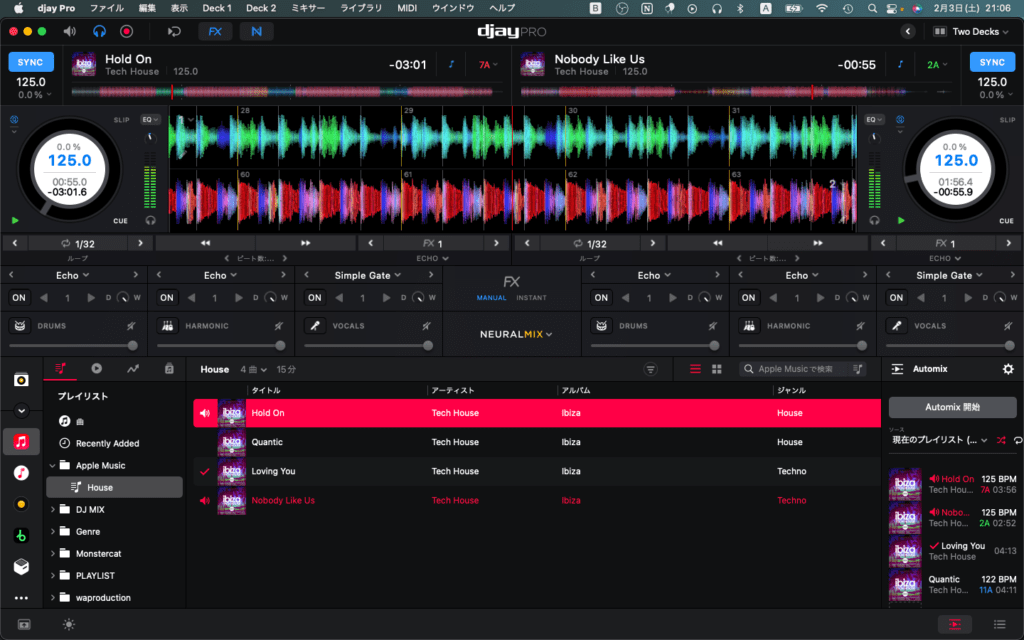
Task: Click Deck 1 headphone monitor icon near CUE
Action: coord(151,221)
